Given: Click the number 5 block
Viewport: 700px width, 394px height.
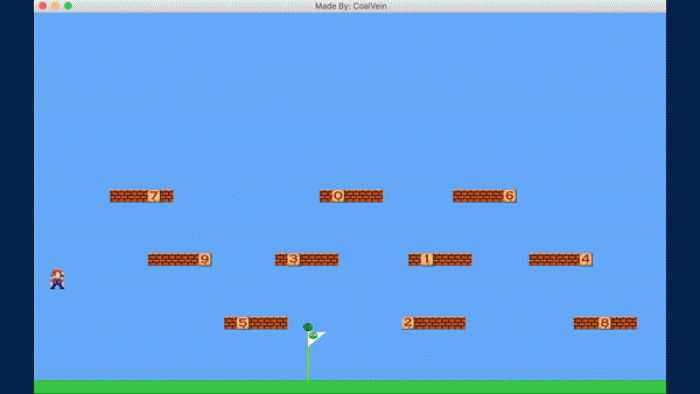Looking at the screenshot, I should 243,323.
